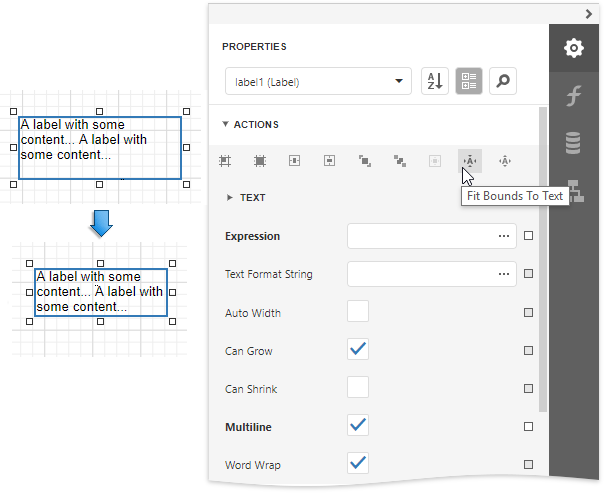Click the Send To Back action icon

(400, 160)
